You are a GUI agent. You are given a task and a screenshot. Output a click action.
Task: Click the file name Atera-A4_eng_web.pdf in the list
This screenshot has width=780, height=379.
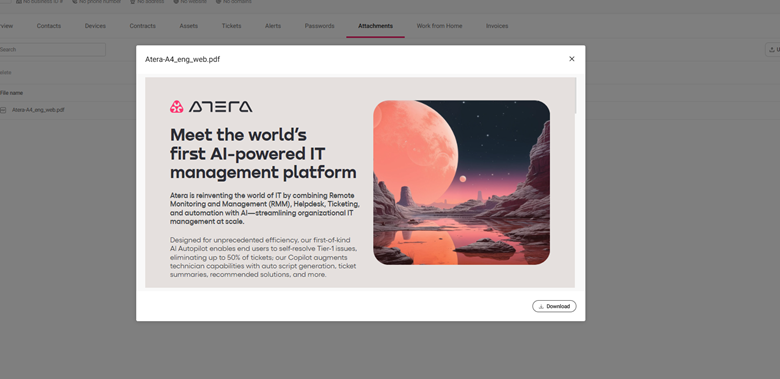click(38, 110)
